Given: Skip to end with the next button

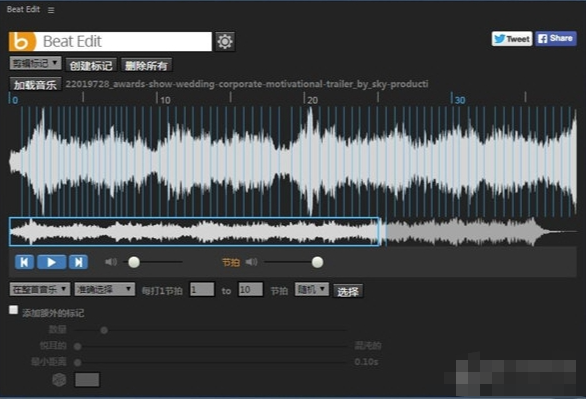Looking at the screenshot, I should tap(78, 262).
